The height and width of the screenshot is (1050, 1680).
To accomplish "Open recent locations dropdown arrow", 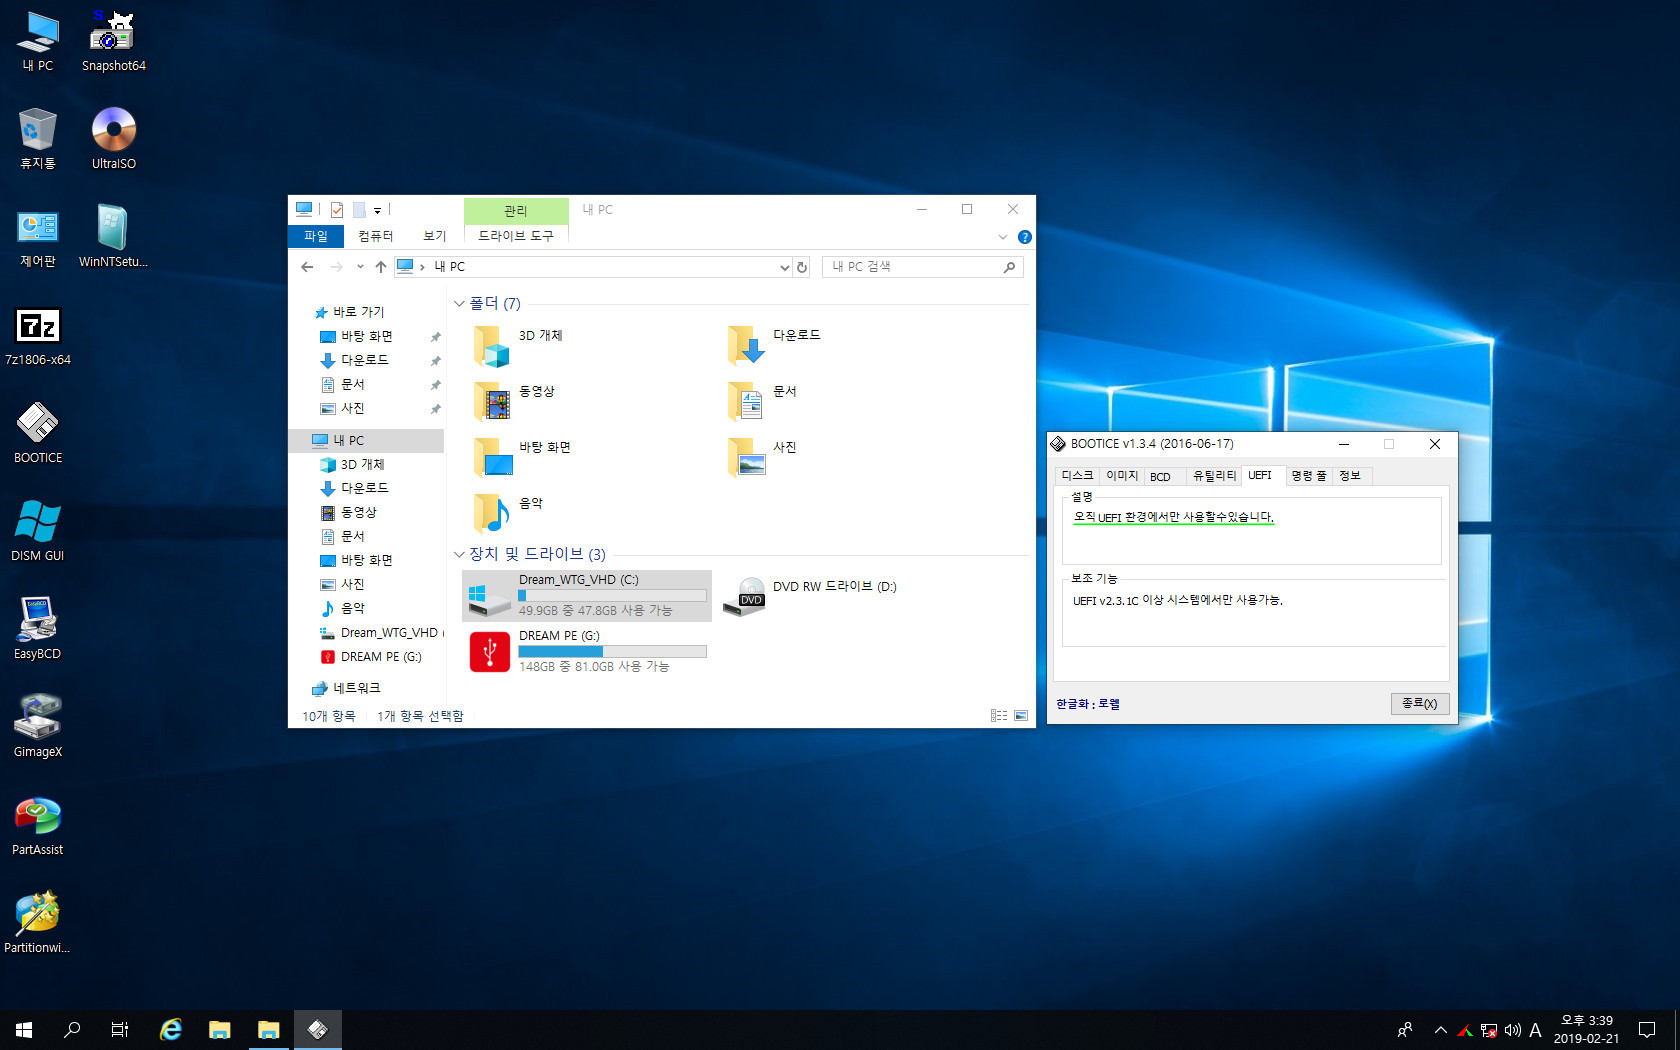I will [x=360, y=267].
